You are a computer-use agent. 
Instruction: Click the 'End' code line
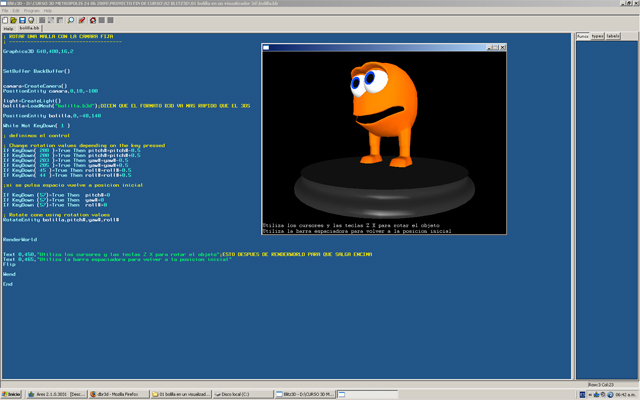coord(8,284)
